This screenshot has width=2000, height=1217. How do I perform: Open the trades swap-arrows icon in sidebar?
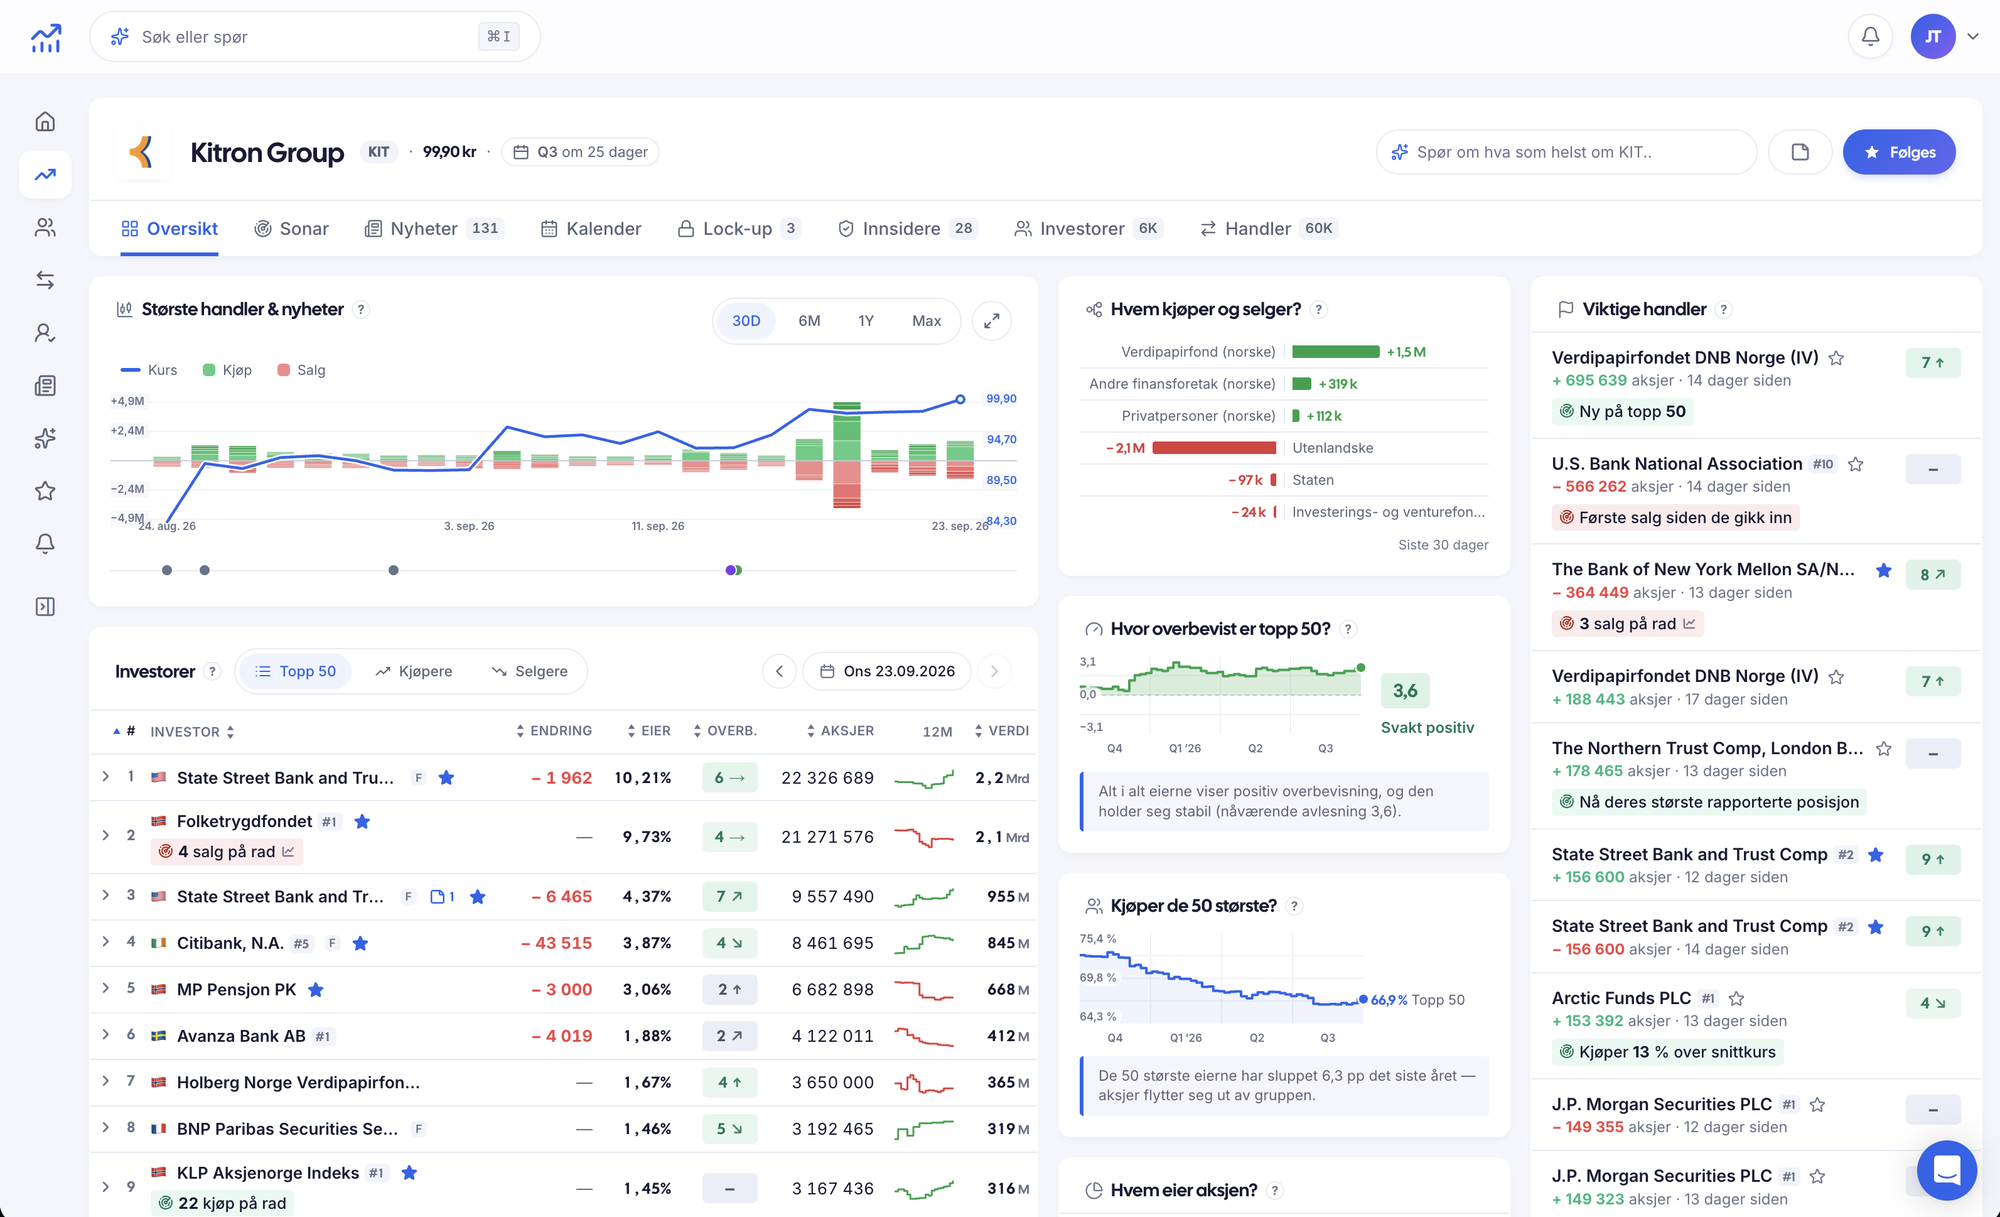coord(45,280)
